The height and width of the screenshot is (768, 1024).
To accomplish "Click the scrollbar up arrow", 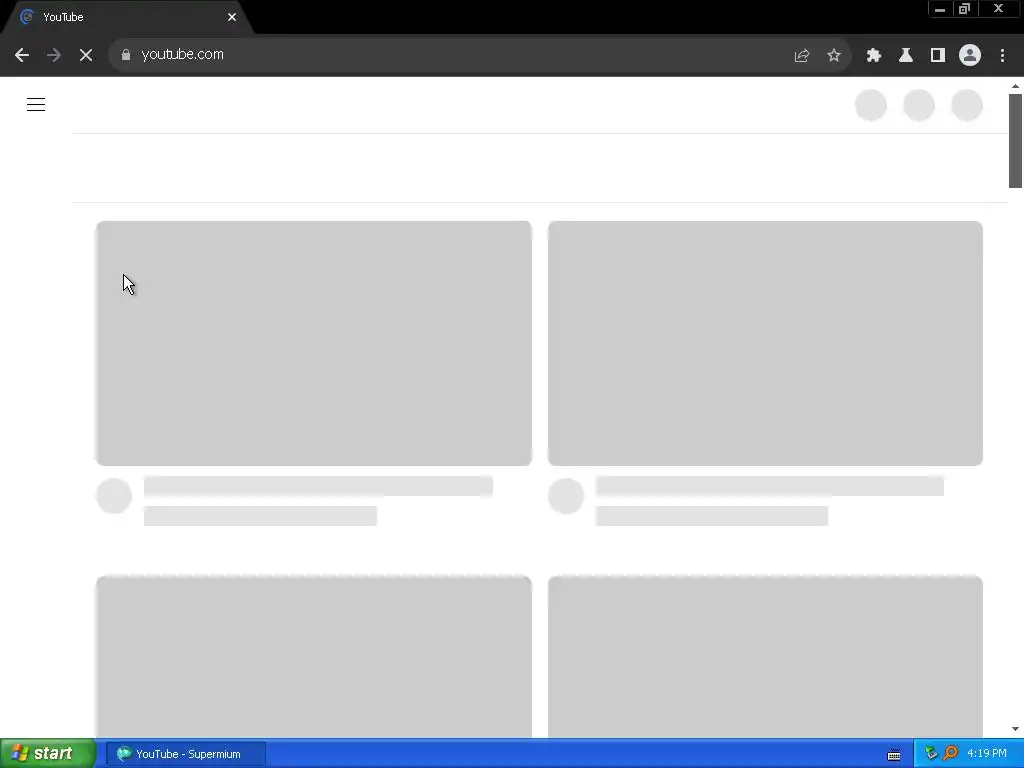I will point(1015,86).
